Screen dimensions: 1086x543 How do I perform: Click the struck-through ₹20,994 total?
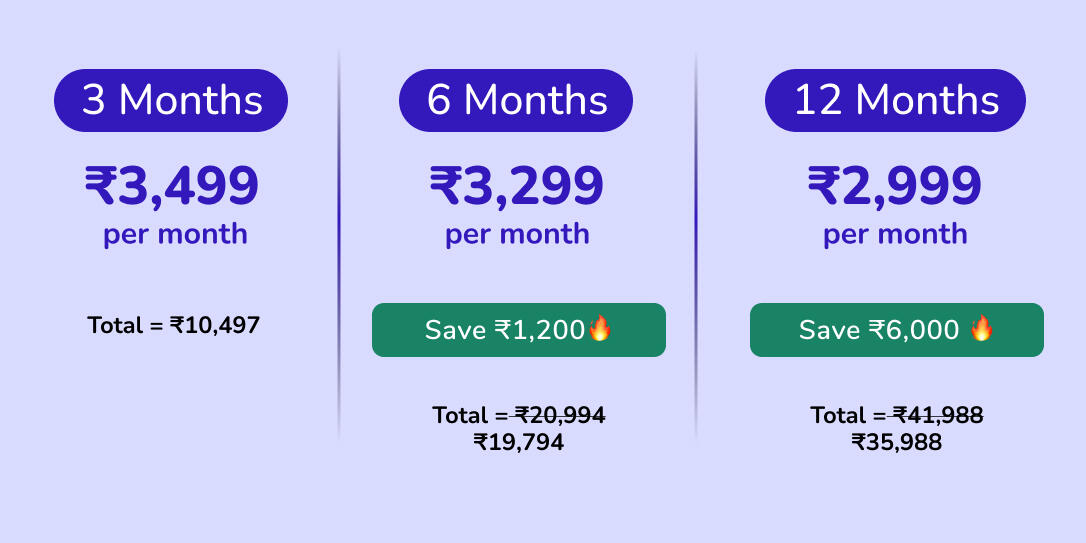pos(560,415)
